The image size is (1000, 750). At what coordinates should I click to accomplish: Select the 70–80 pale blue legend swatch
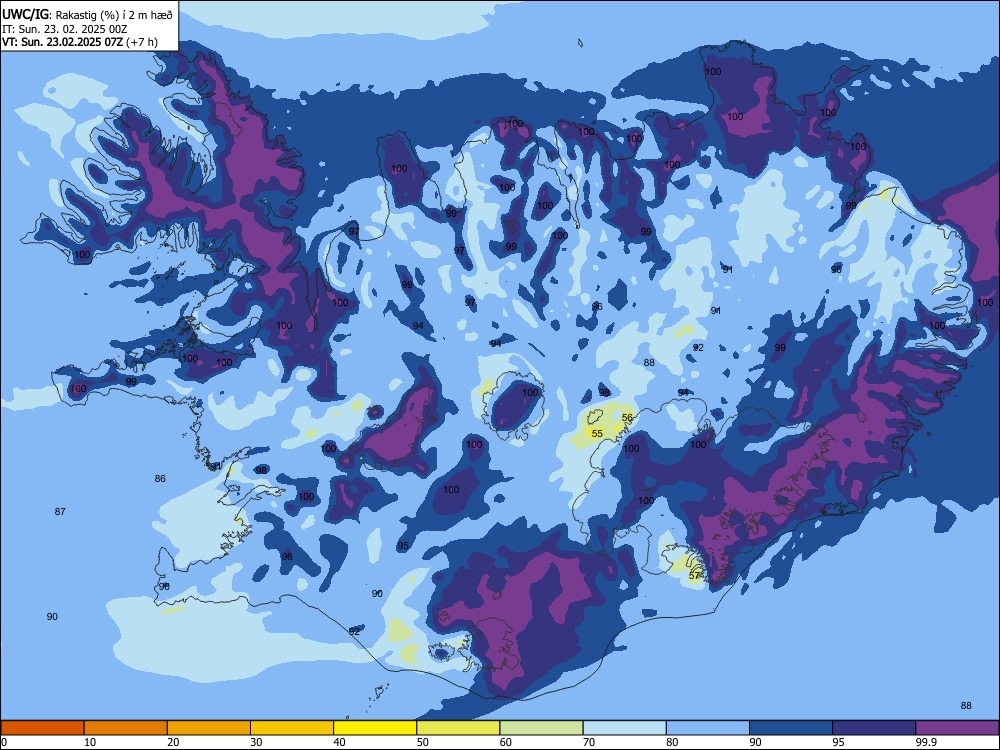pyautogui.click(x=624, y=728)
